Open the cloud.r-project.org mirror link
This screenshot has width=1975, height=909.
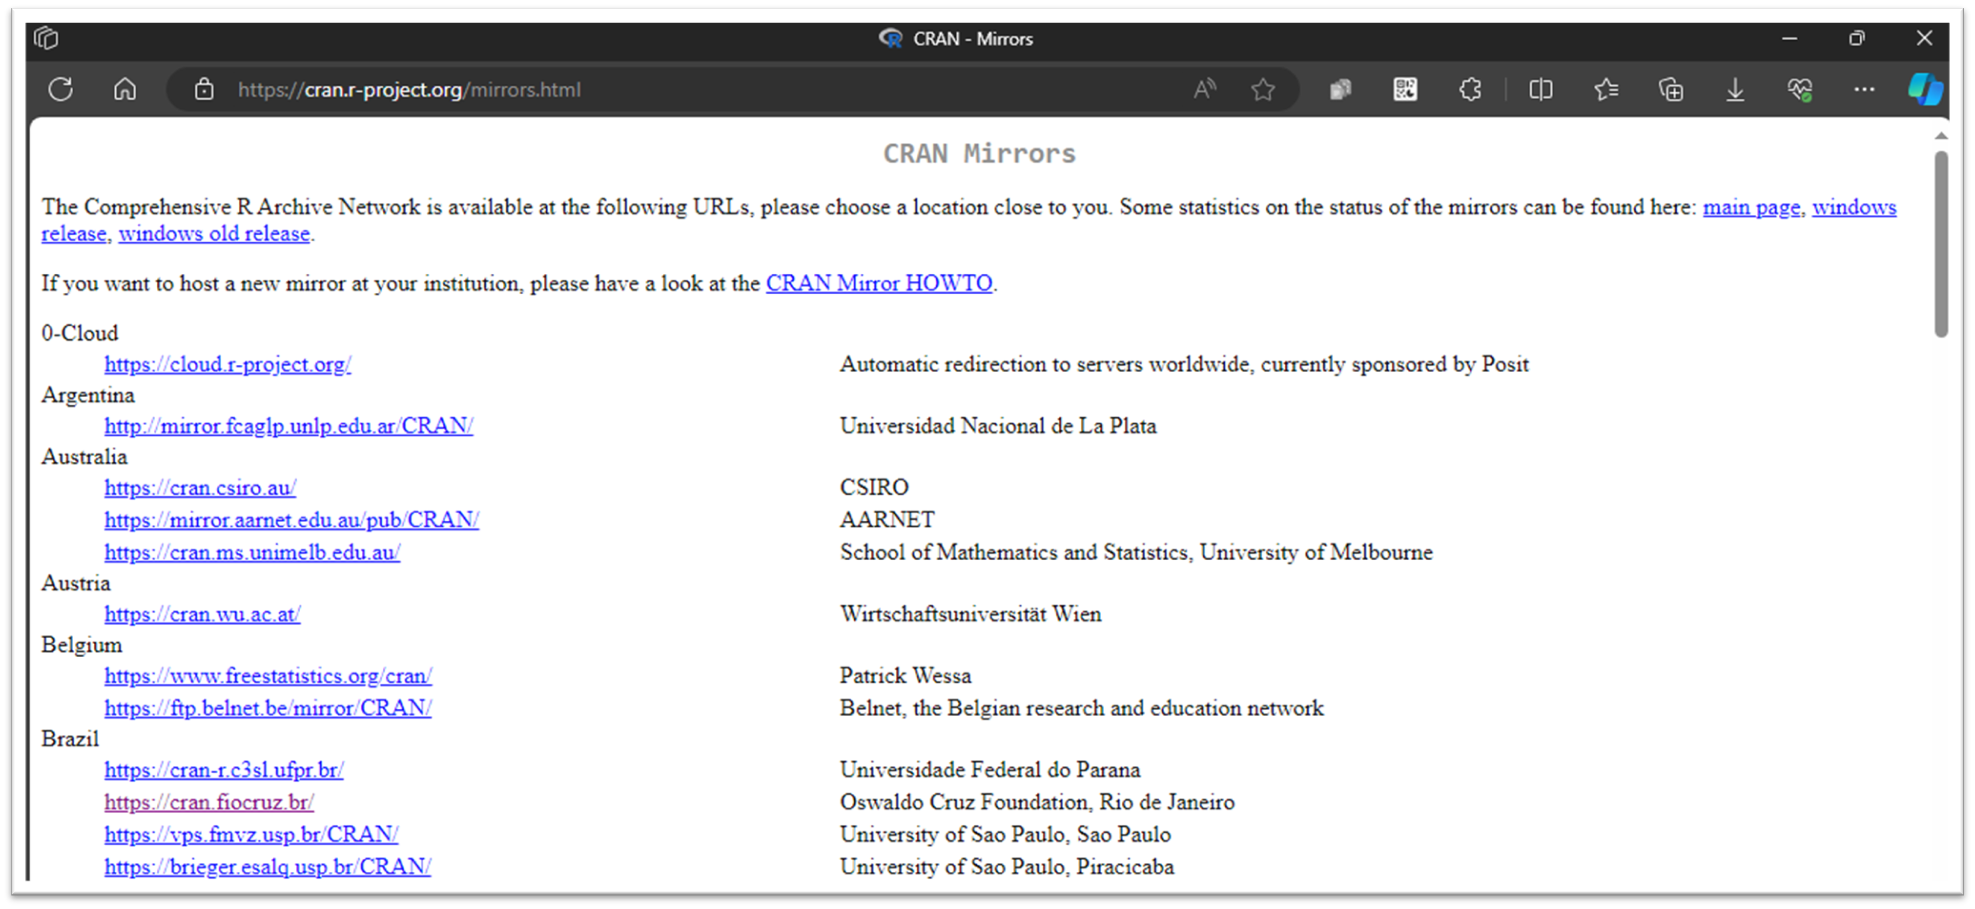228,364
